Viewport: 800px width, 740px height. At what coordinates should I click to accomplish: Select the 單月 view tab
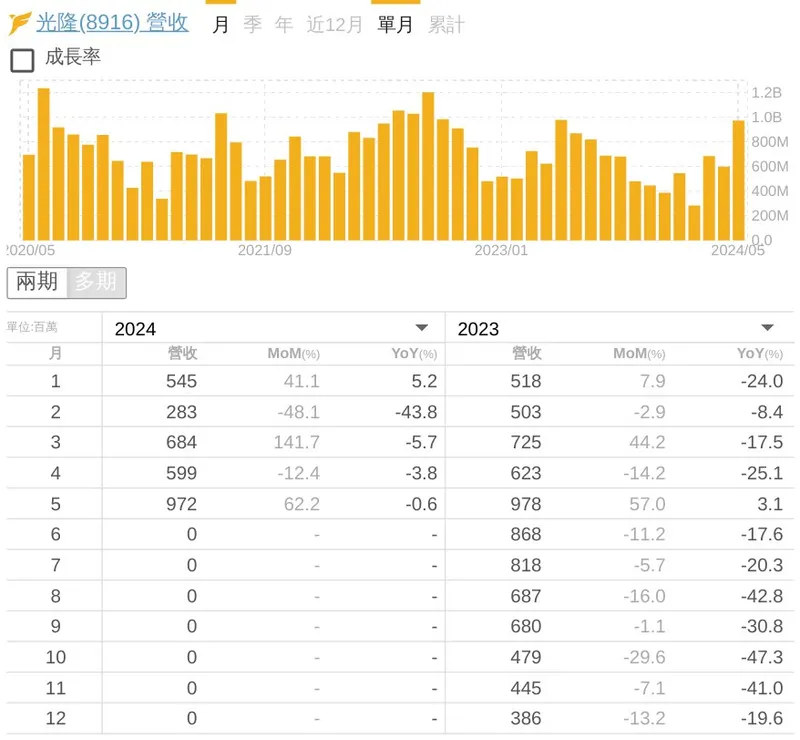(395, 24)
